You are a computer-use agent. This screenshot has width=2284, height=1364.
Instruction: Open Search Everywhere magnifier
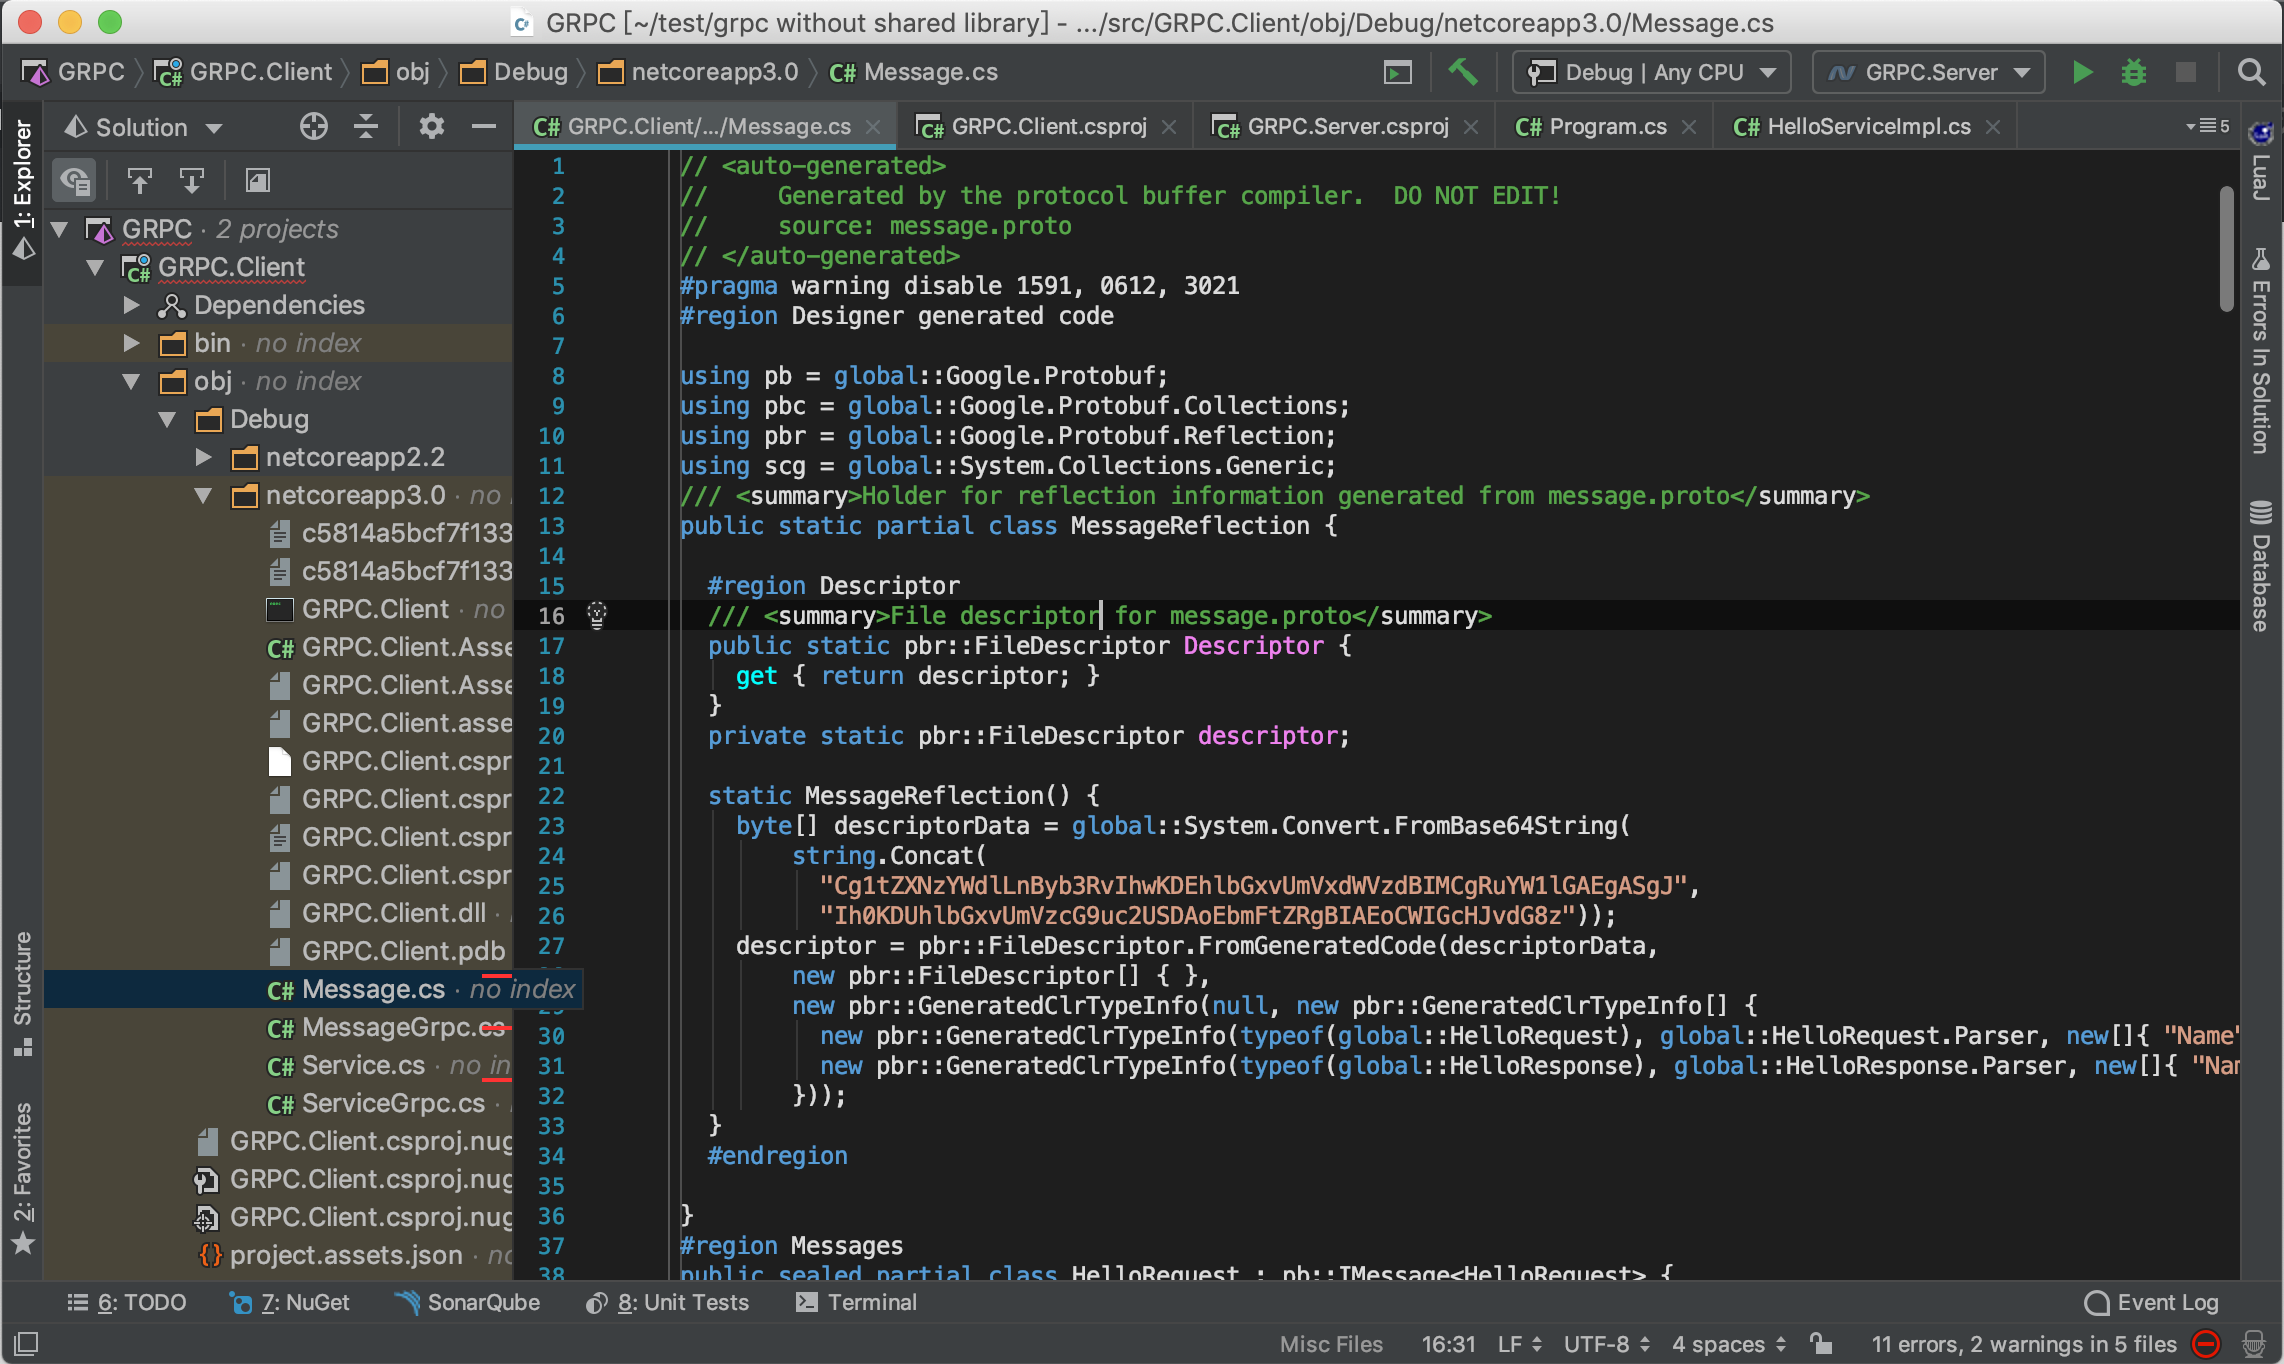click(2251, 72)
